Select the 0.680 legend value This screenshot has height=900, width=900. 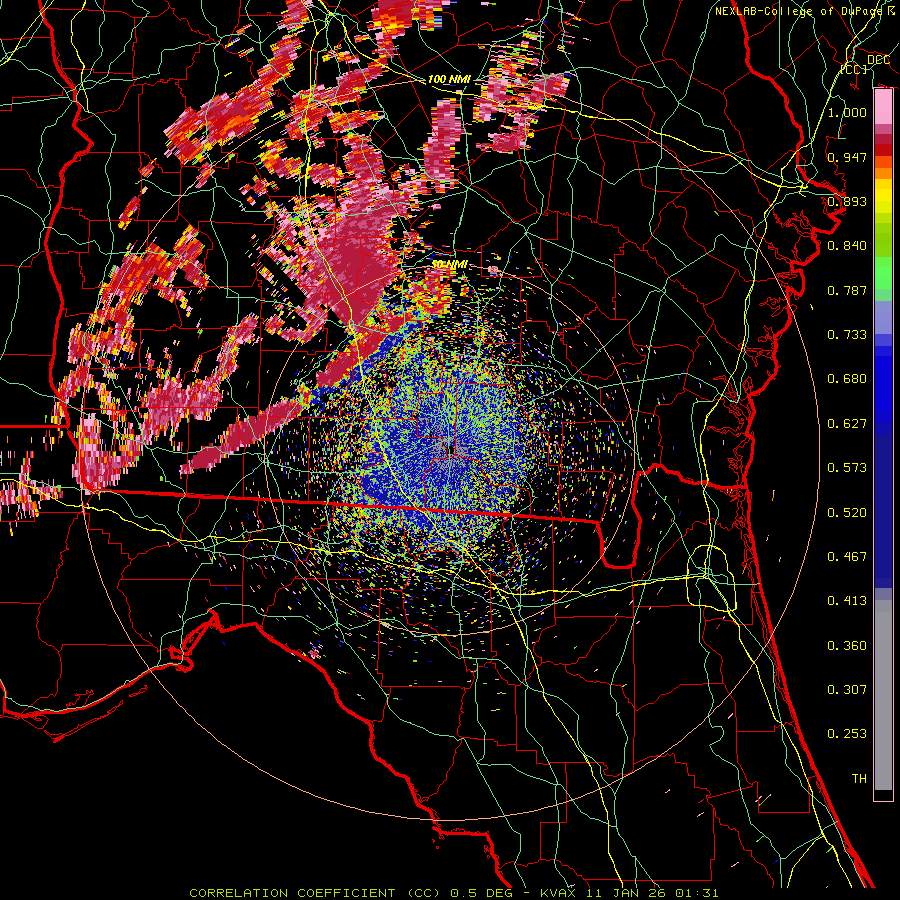pyautogui.click(x=847, y=379)
